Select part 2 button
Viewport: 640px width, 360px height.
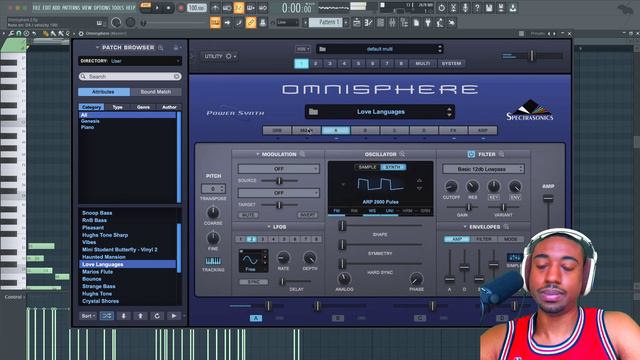point(316,64)
